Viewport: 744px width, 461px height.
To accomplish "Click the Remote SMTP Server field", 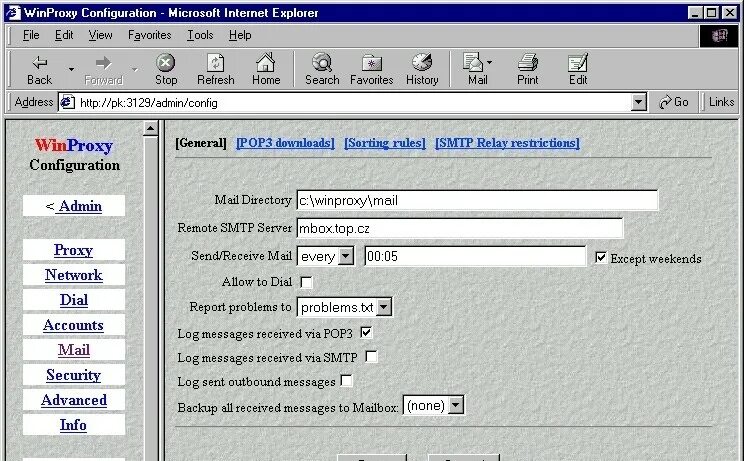I will pyautogui.click(x=460, y=228).
